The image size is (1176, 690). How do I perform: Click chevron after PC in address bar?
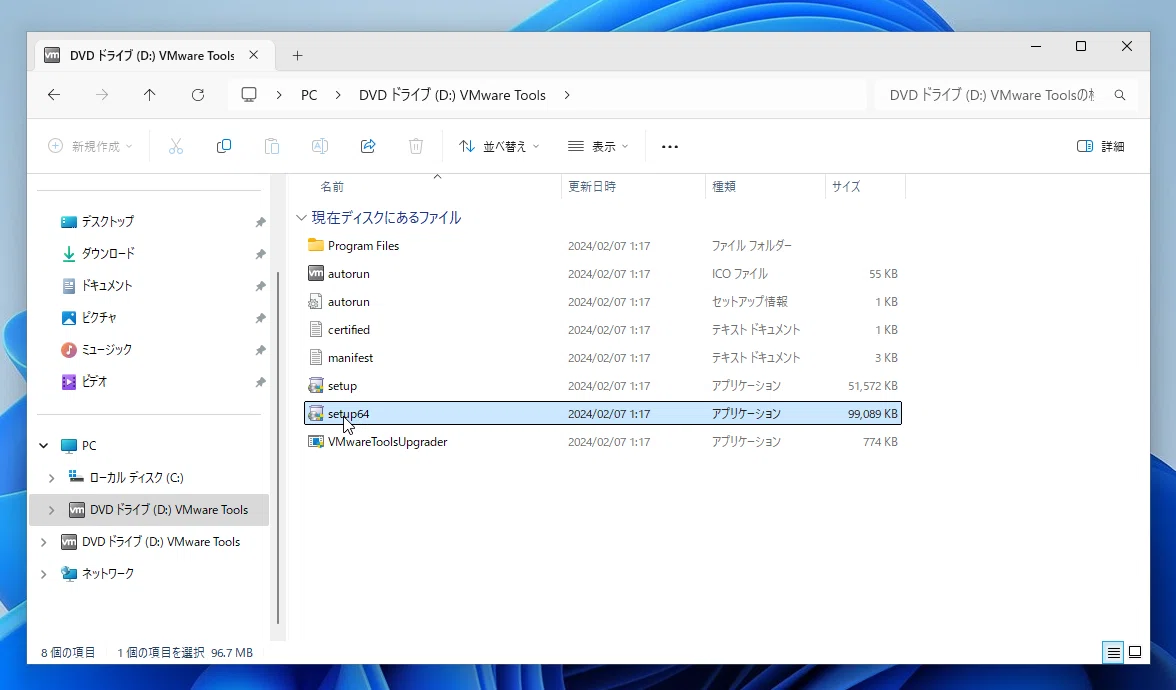coord(338,95)
